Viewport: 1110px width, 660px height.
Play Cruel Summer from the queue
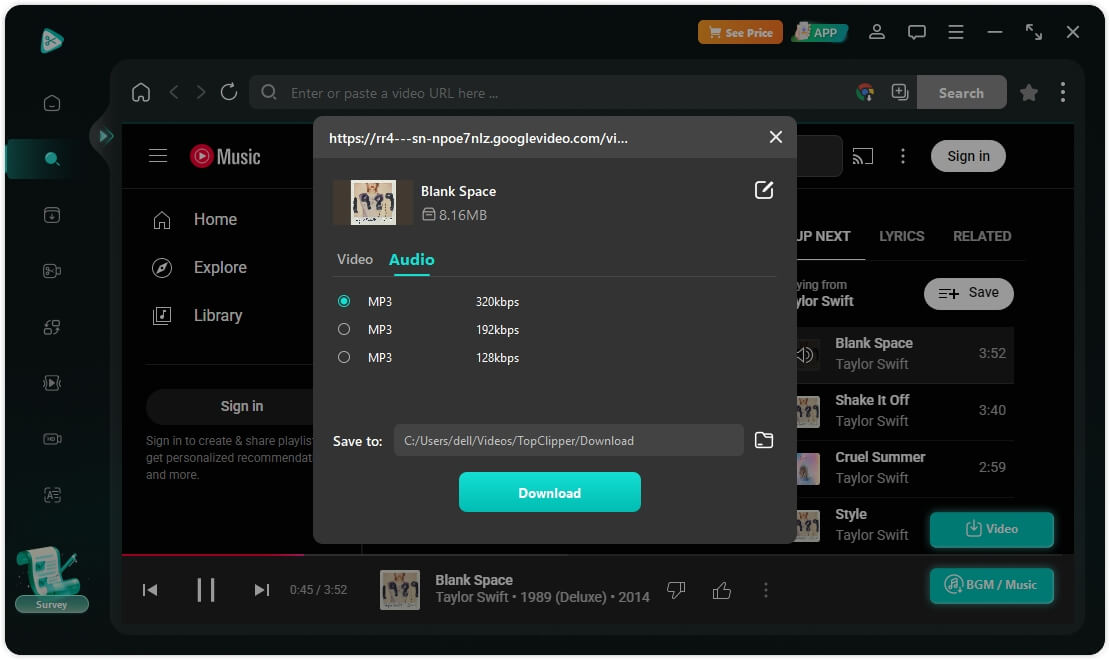coord(905,467)
